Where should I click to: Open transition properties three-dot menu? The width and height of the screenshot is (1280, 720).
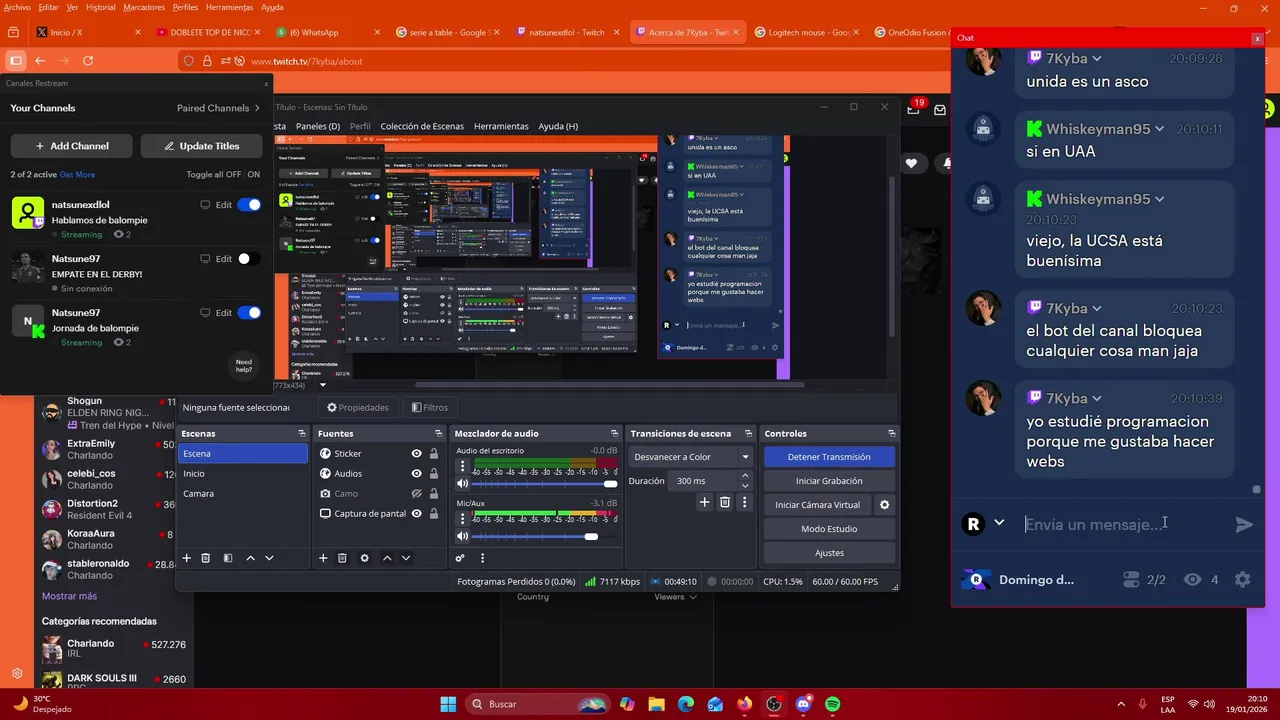click(744, 503)
